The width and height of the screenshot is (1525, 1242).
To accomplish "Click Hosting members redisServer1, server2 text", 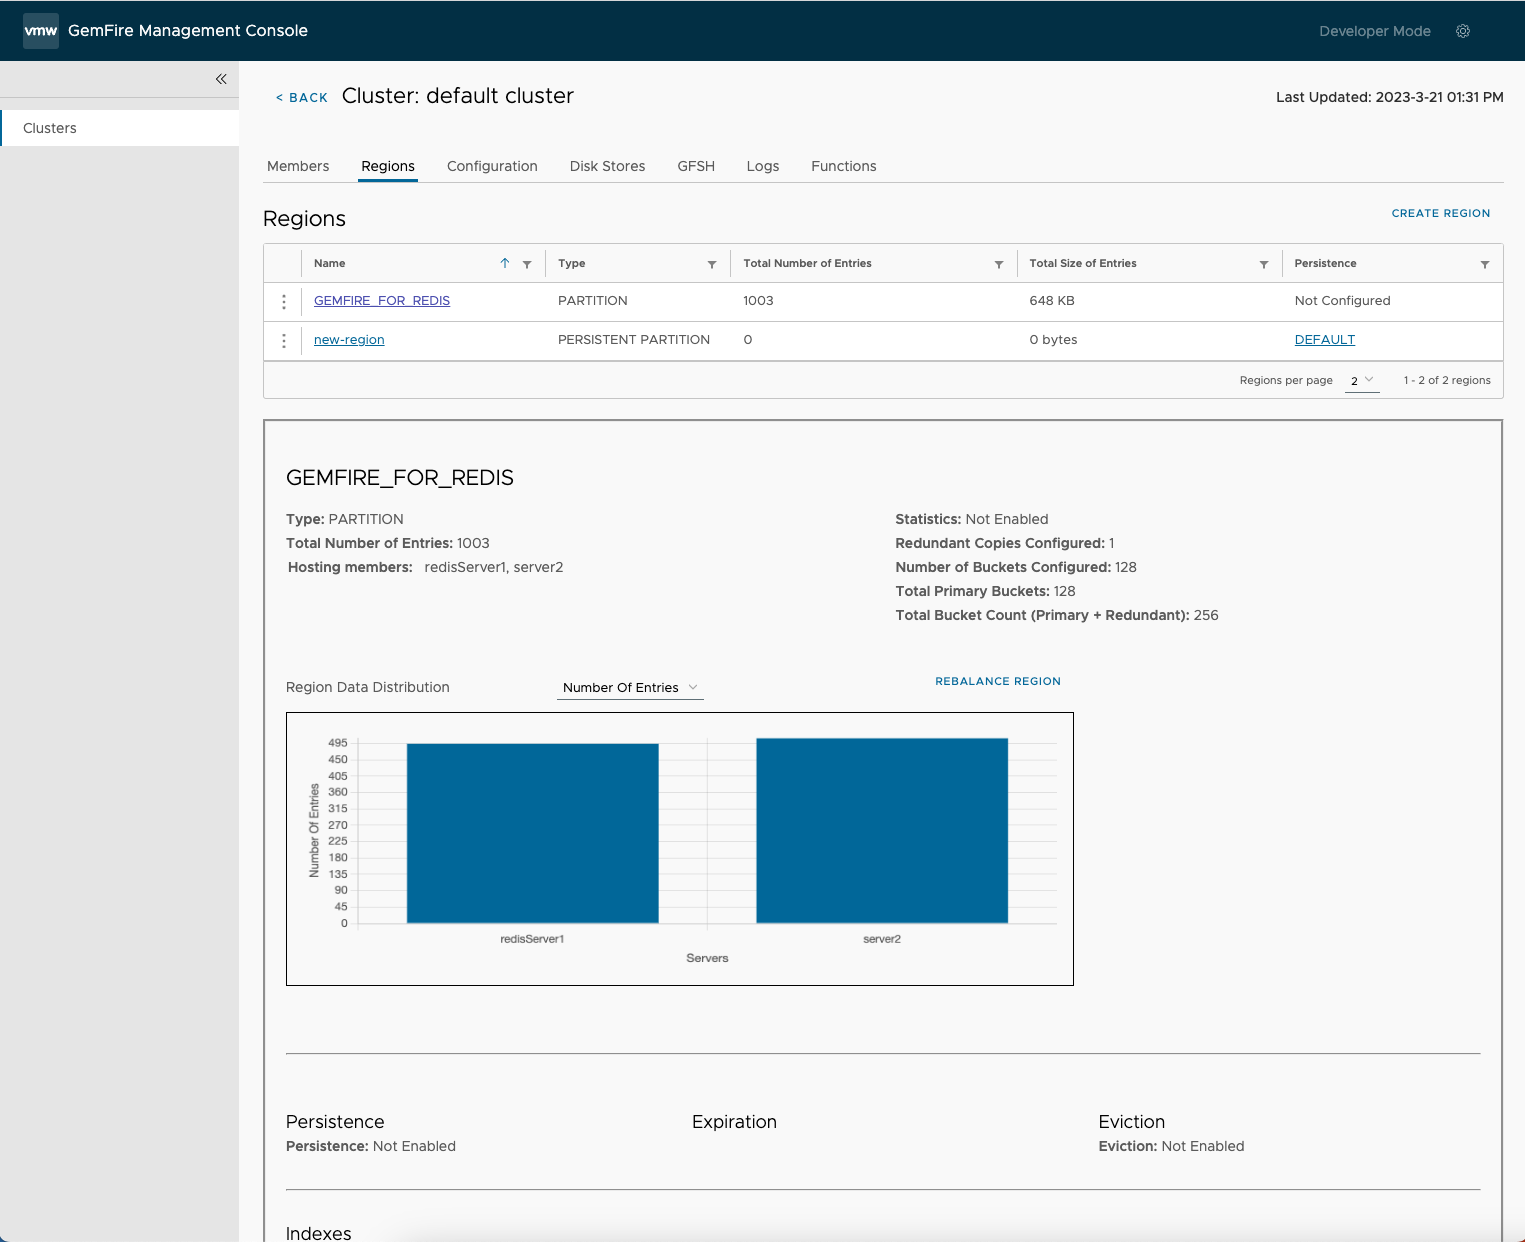I will (x=426, y=567).
